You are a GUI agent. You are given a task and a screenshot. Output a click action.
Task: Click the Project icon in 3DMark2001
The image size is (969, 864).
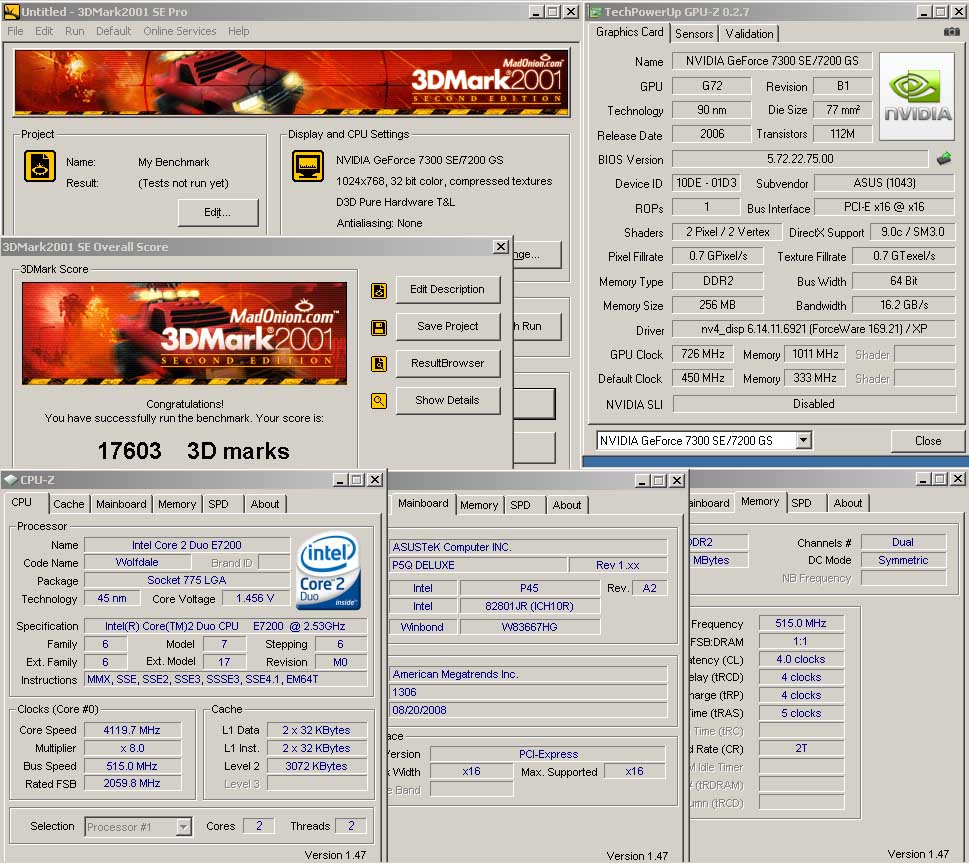pyautogui.click(x=40, y=166)
